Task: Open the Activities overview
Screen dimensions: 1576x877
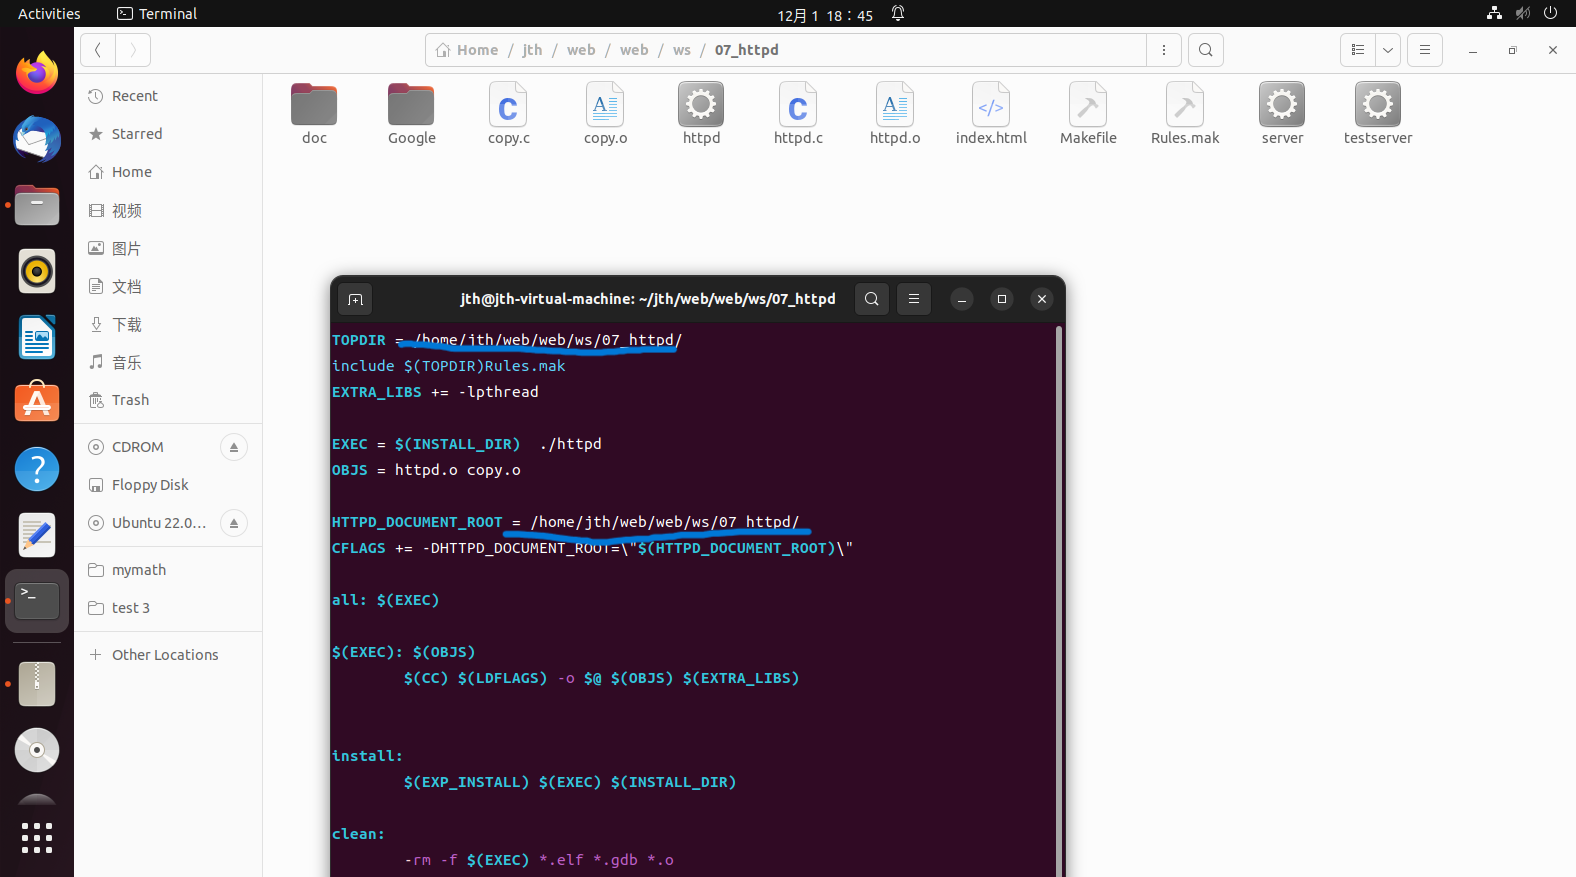Action: (49, 14)
